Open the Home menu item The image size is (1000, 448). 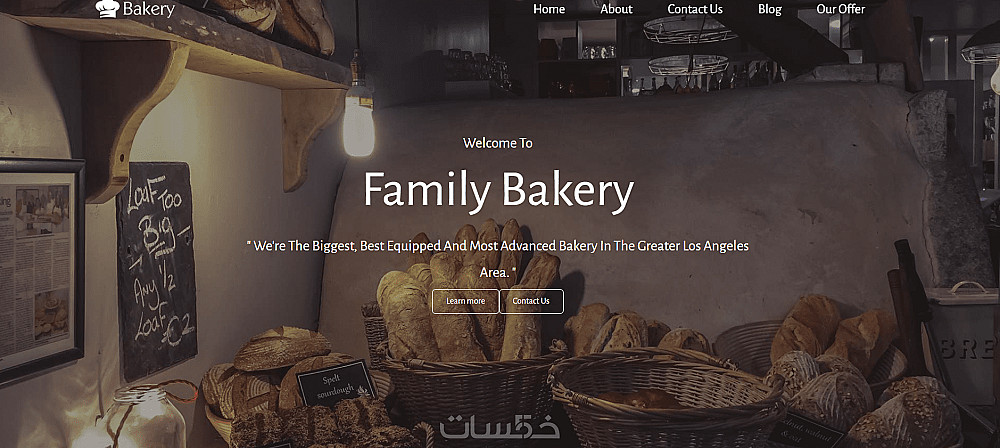coord(549,9)
